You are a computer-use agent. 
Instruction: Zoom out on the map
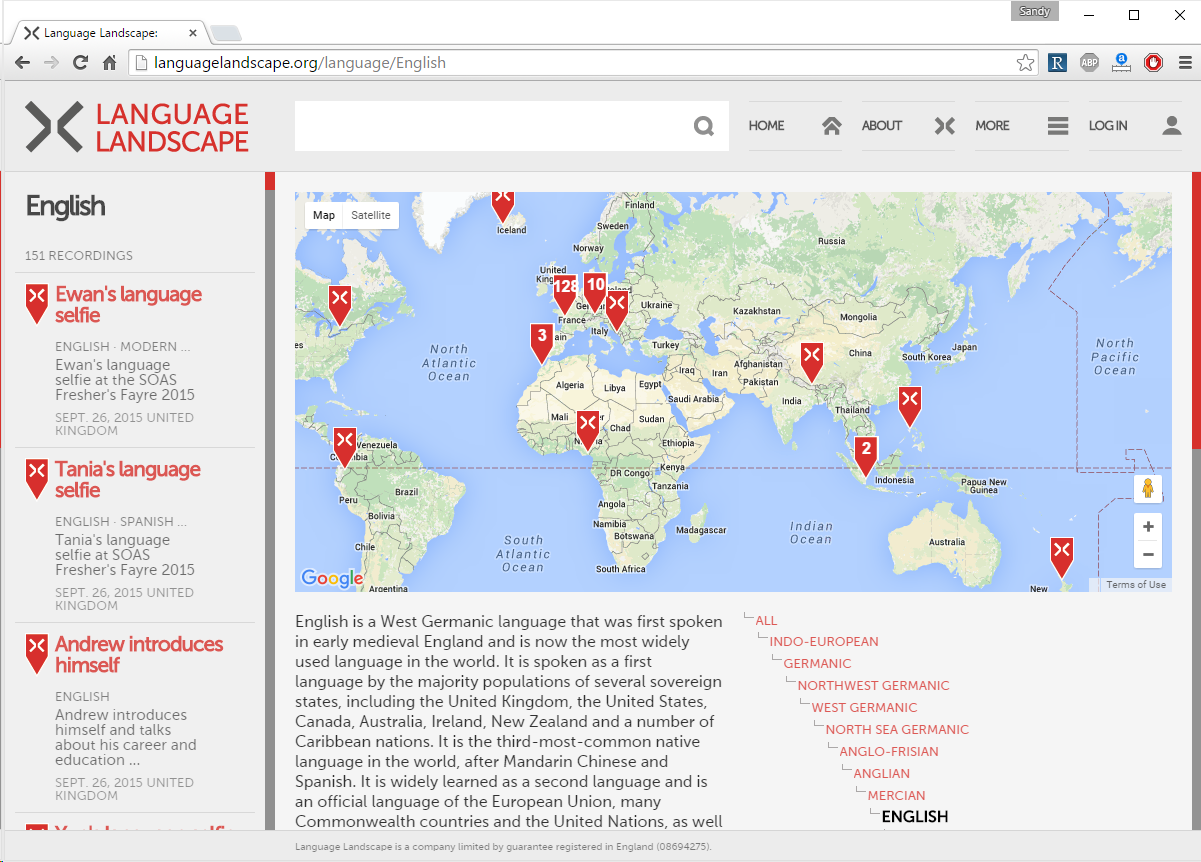tap(1148, 554)
